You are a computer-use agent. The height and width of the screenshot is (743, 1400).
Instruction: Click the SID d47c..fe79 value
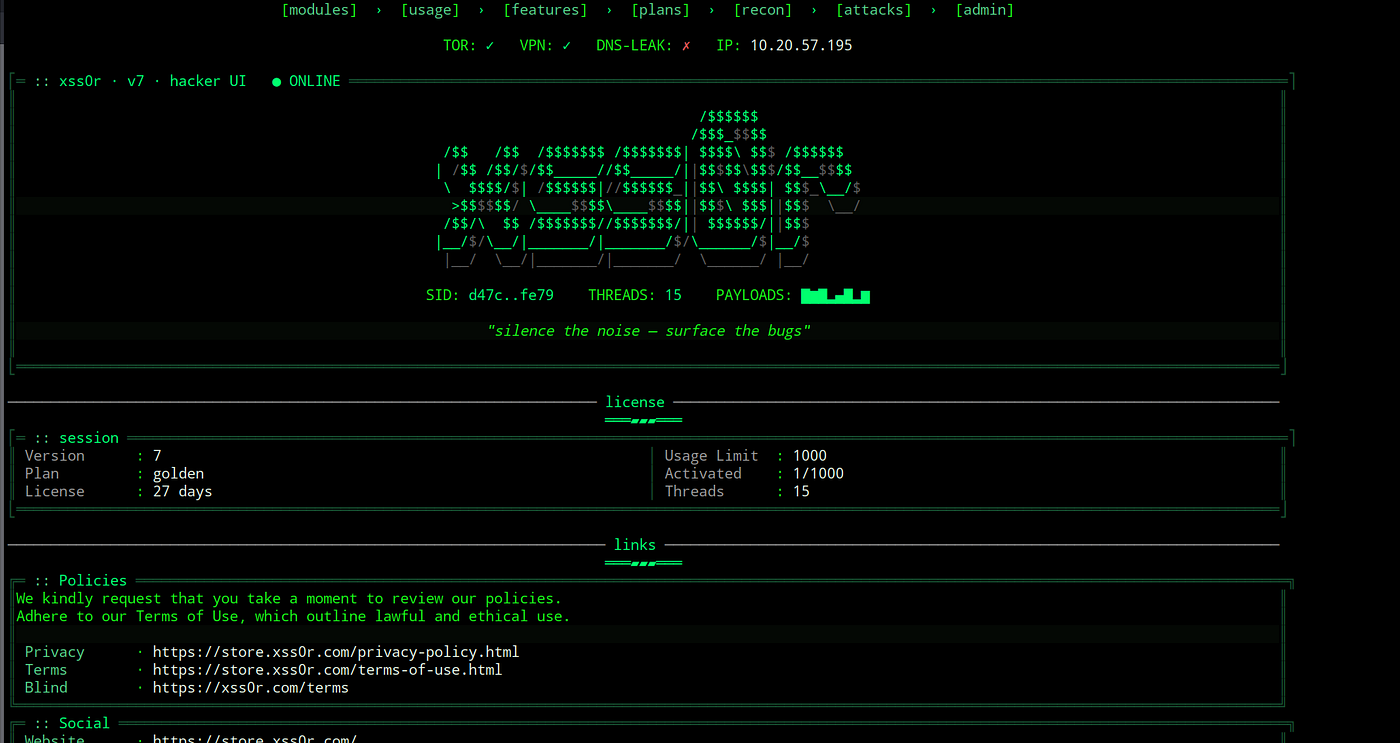(511, 295)
